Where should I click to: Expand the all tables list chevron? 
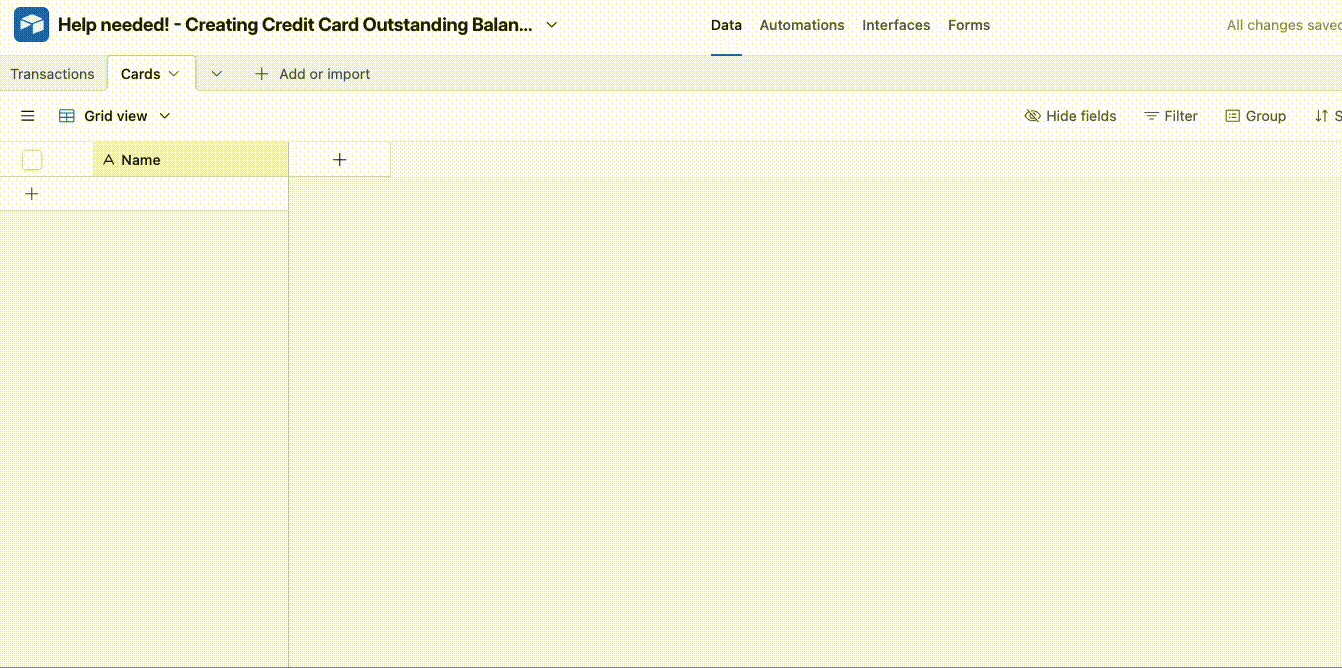(x=216, y=74)
